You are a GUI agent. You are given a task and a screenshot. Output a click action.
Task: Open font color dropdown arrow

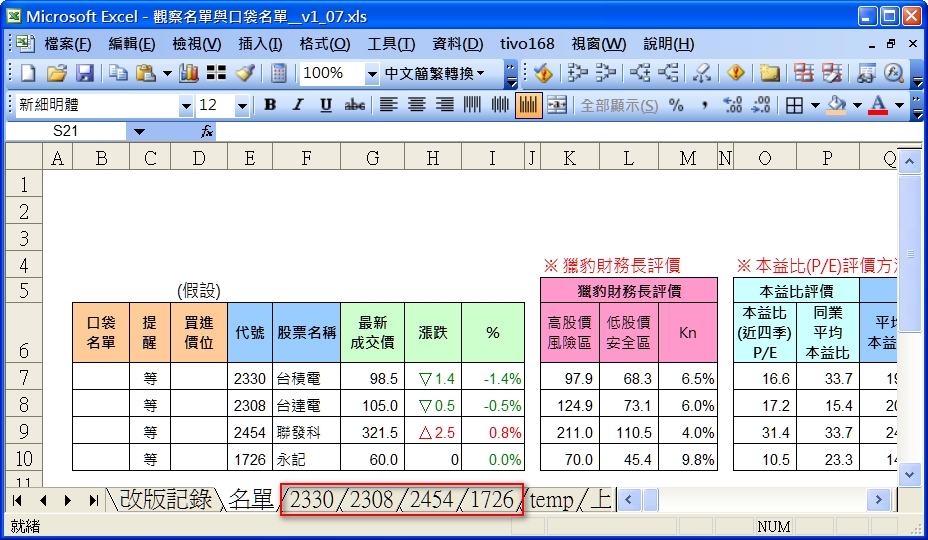tap(900, 105)
